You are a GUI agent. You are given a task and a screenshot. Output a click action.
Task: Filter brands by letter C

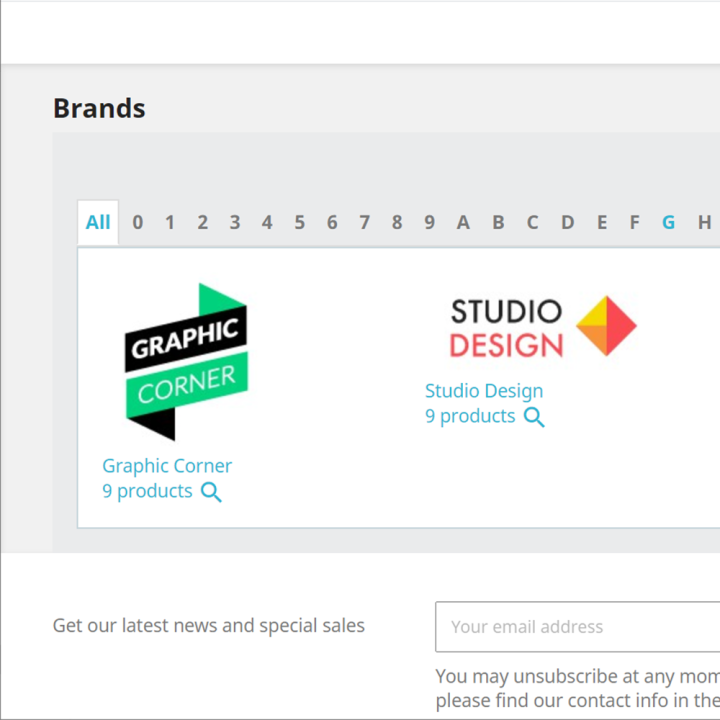(x=532, y=222)
